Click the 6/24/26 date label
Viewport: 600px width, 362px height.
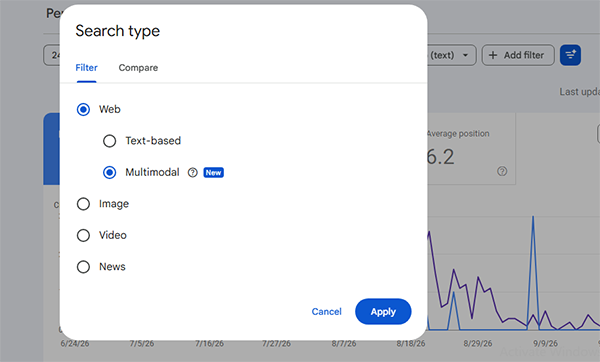click(75, 344)
